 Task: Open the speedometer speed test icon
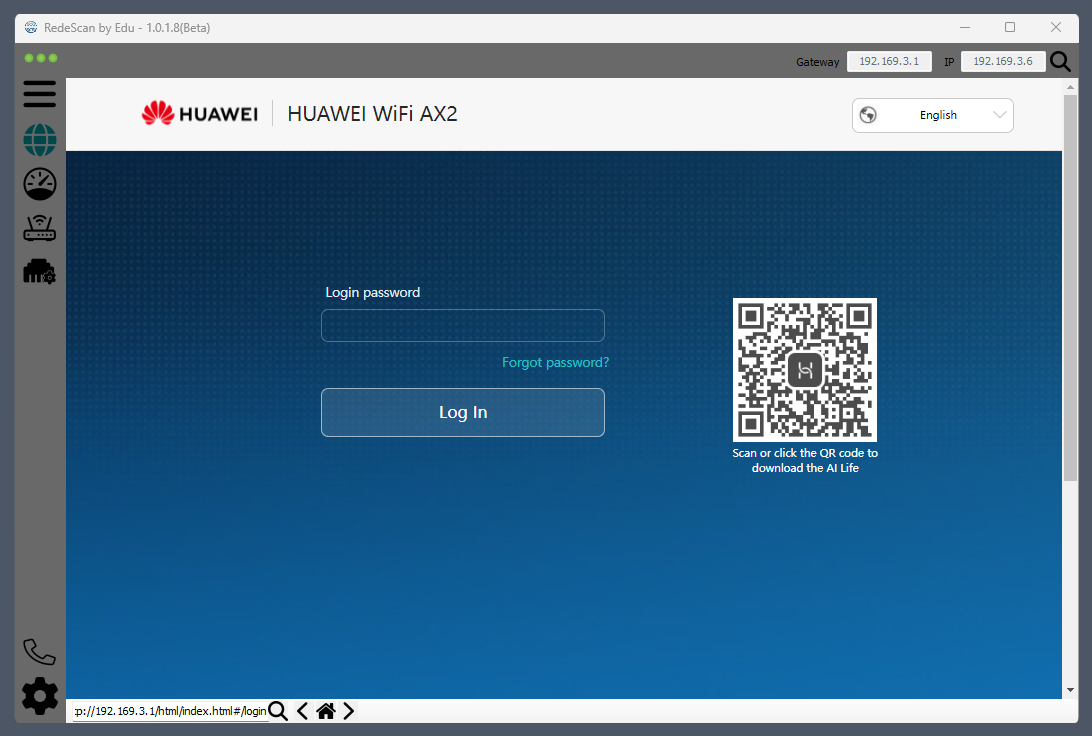(40, 184)
